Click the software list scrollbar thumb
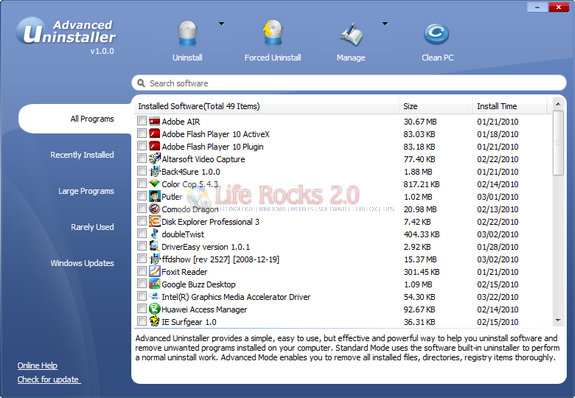Screen dimensions: 575x398 point(558,143)
